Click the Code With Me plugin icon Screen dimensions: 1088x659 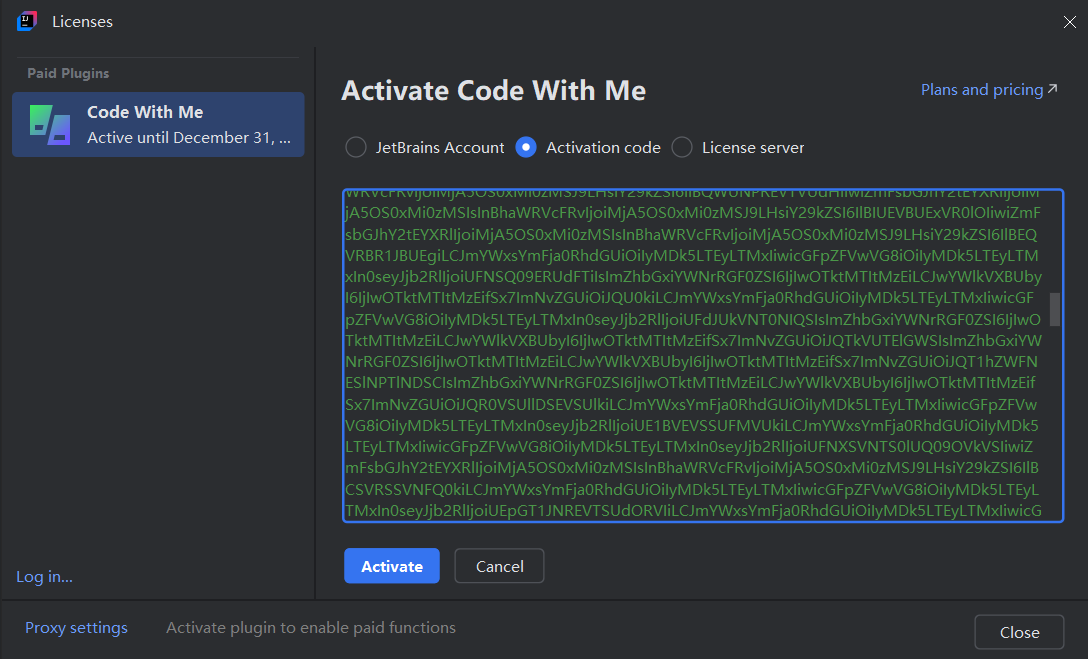[x=49, y=124]
